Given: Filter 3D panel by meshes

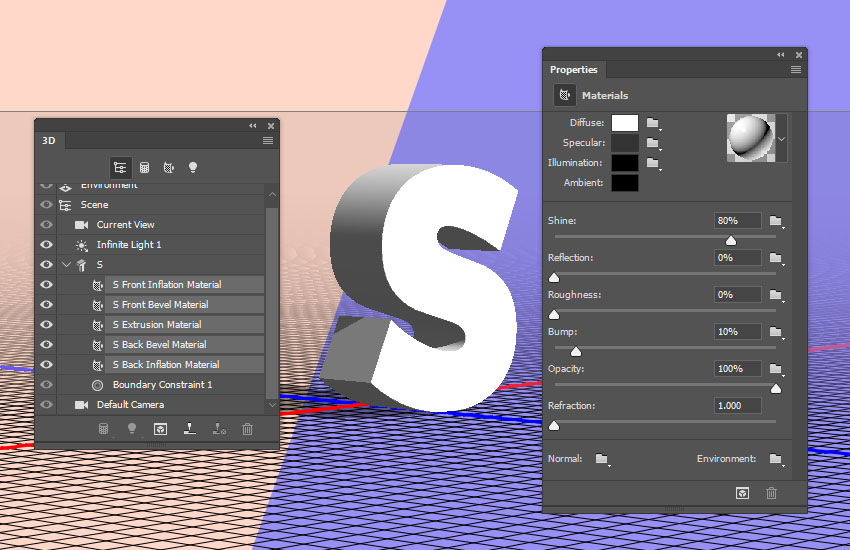Looking at the screenshot, I should point(144,168).
